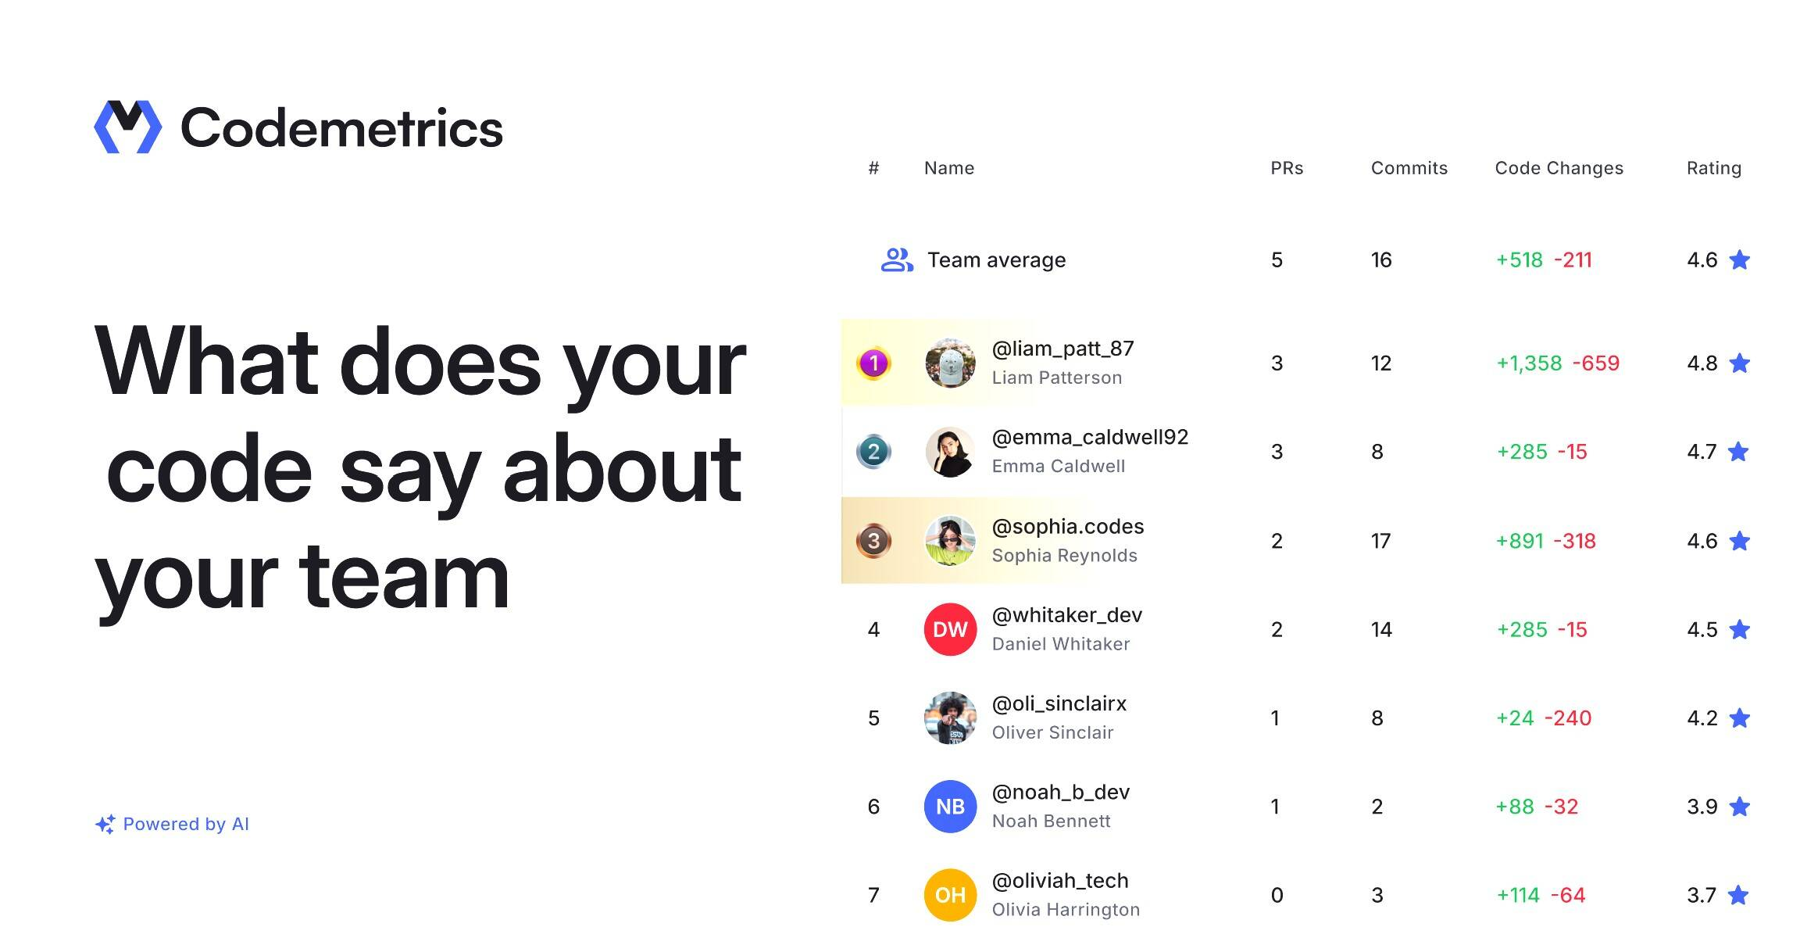Viewport: 1800px width, 952px height.
Task: Click the Powered by AI sparkle icon
Action: point(105,824)
